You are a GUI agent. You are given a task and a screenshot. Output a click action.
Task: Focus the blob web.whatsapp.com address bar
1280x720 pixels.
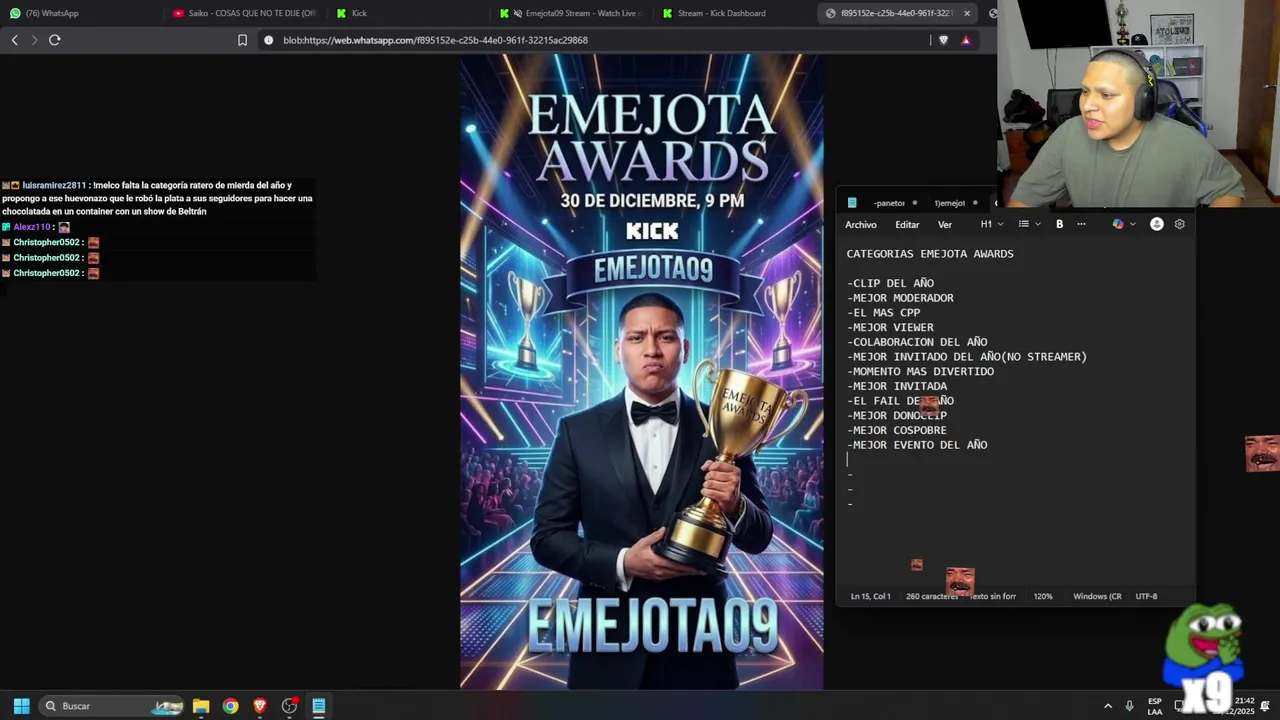(x=600, y=40)
